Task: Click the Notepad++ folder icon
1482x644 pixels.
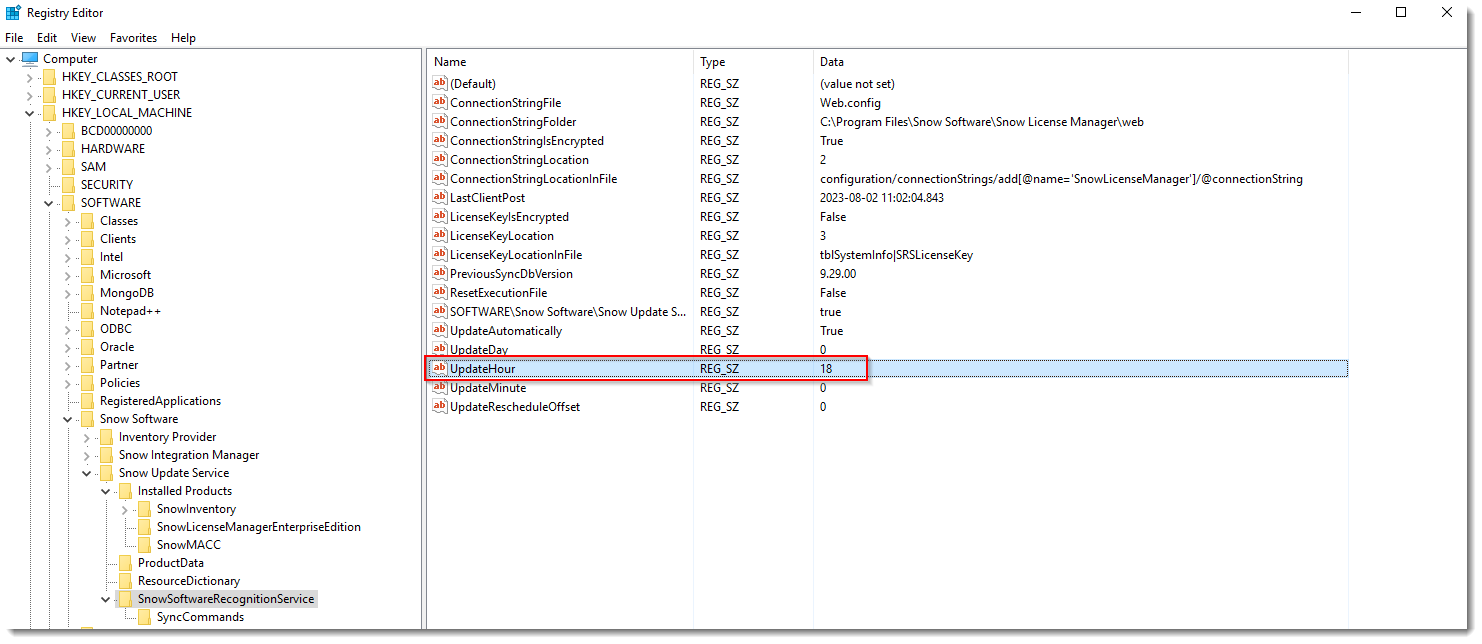Action: click(87, 311)
